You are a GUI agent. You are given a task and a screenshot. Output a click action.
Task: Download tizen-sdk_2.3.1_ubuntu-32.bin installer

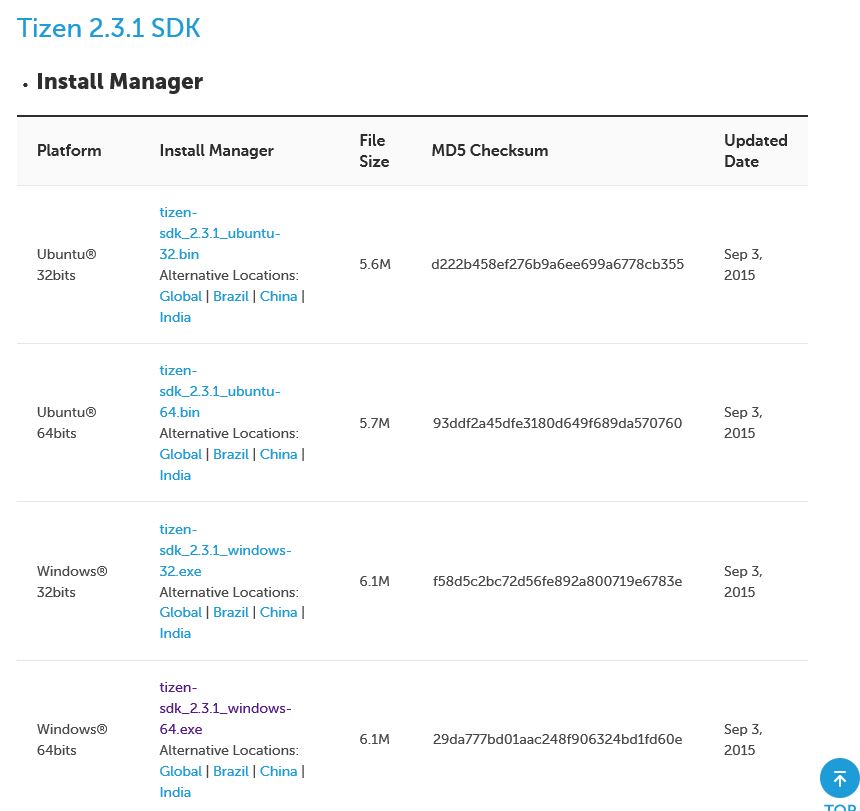(x=219, y=233)
